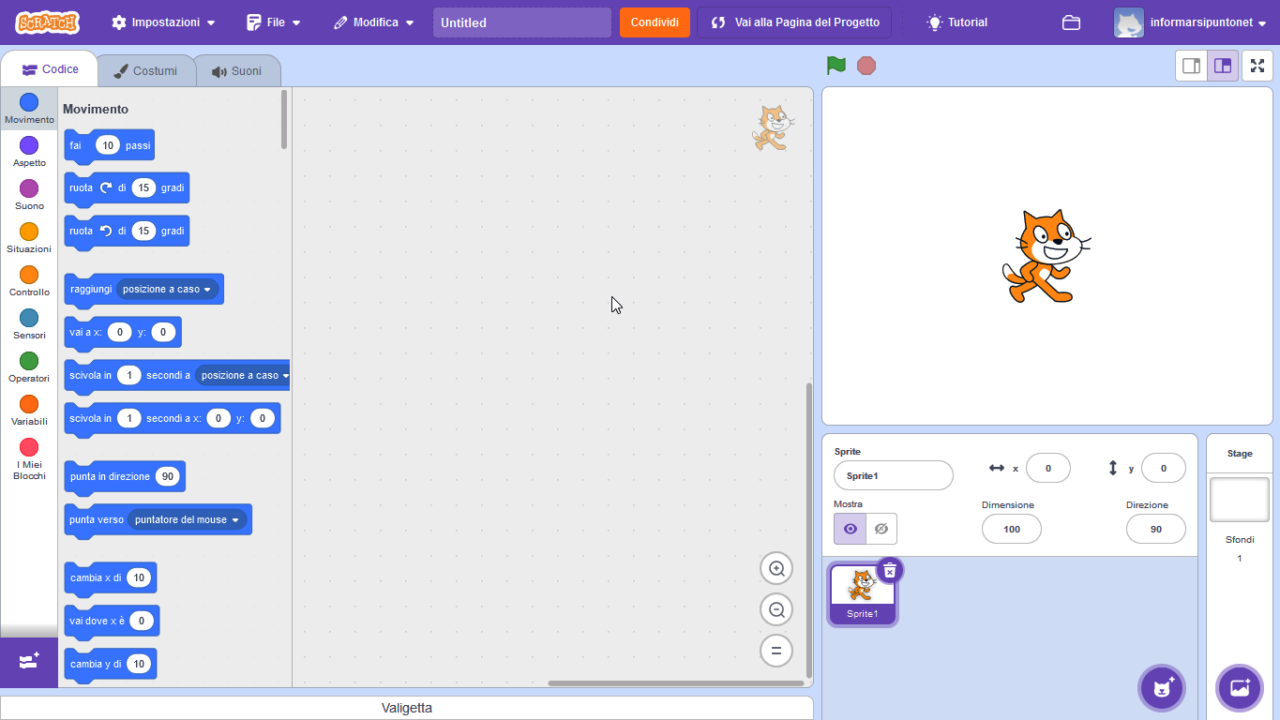1280x720 pixels.
Task: Select the Sprite1 thumbnail
Action: [862, 594]
